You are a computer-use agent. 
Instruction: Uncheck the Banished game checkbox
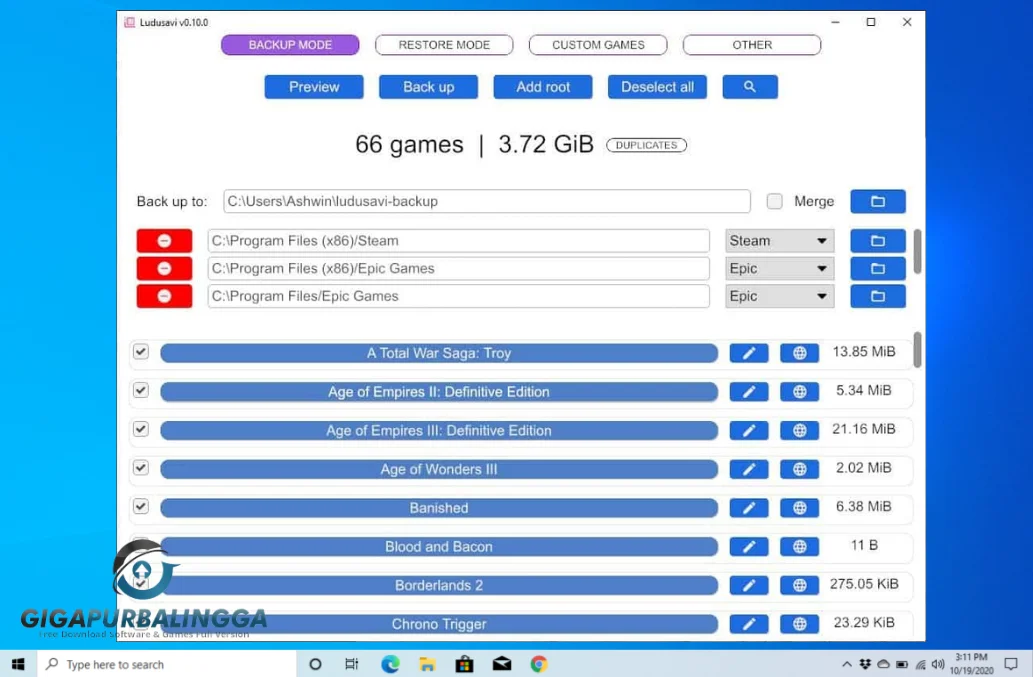click(141, 506)
